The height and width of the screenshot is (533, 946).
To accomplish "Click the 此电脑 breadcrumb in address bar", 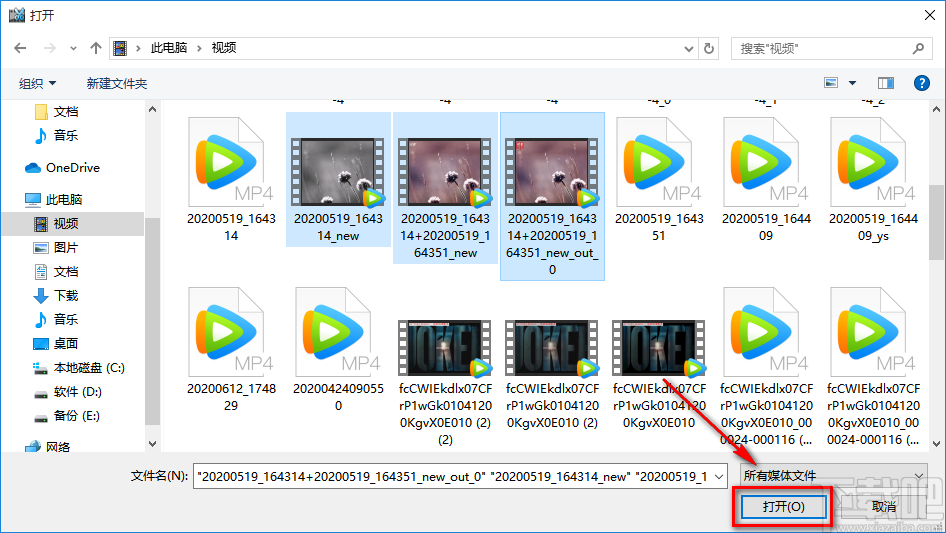I will [x=169, y=48].
